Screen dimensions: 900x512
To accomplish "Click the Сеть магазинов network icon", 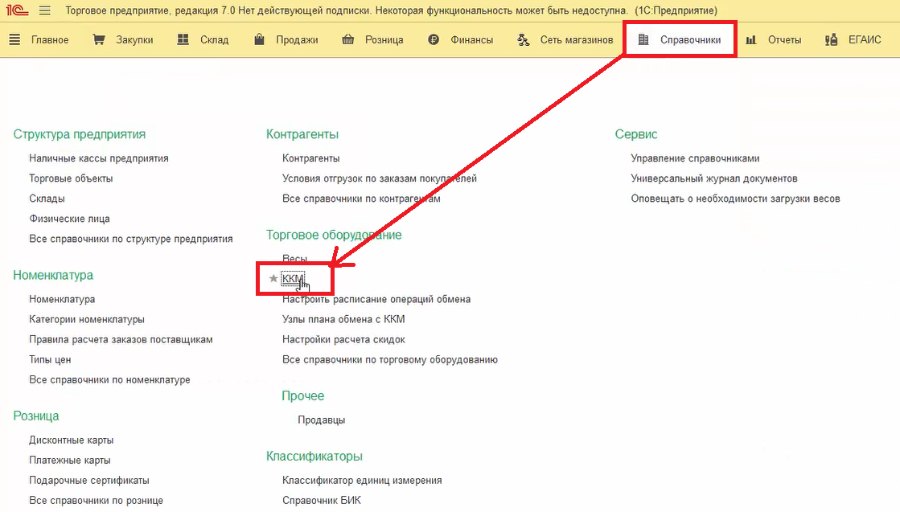I will click(523, 40).
